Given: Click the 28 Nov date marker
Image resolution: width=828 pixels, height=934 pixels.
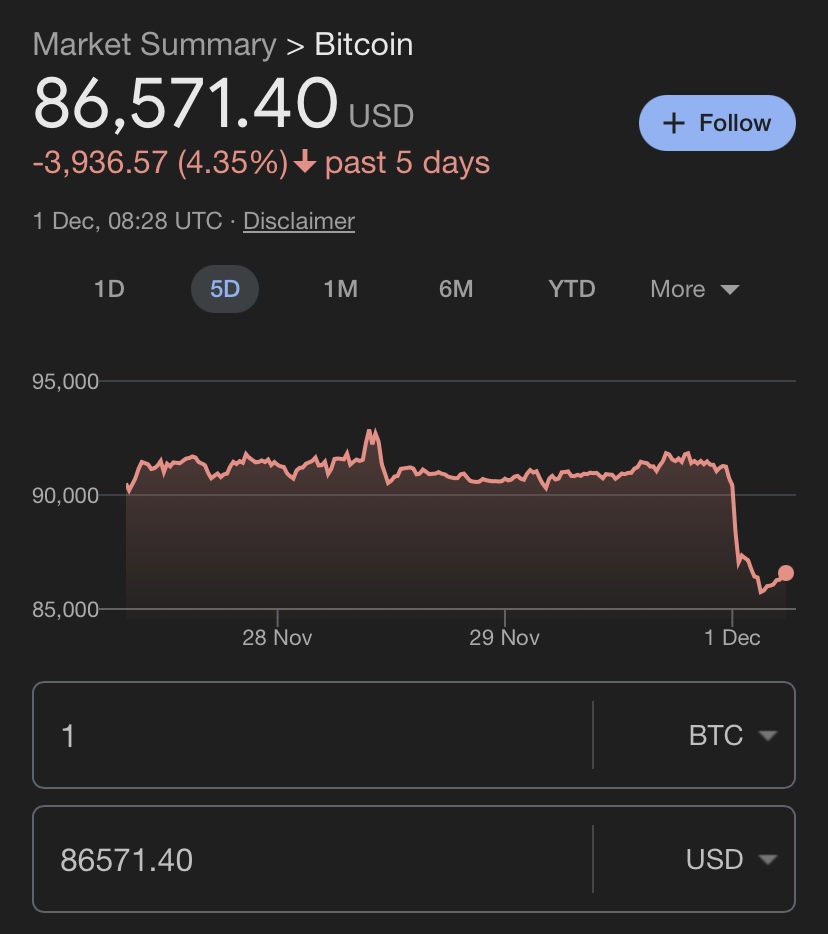Looking at the screenshot, I should [277, 637].
